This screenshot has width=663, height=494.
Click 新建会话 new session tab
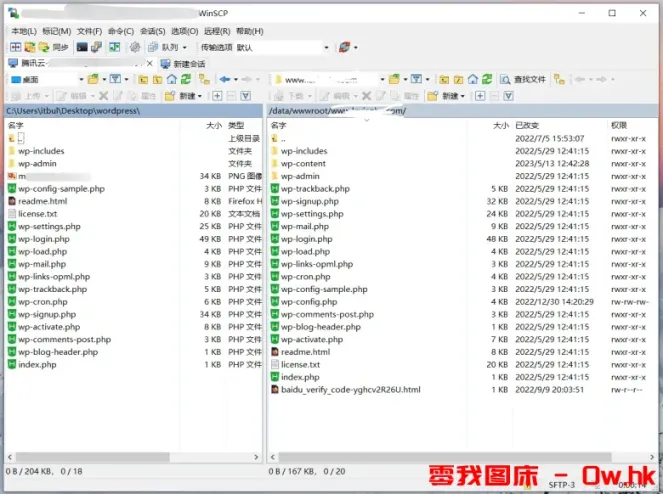click(x=182, y=63)
